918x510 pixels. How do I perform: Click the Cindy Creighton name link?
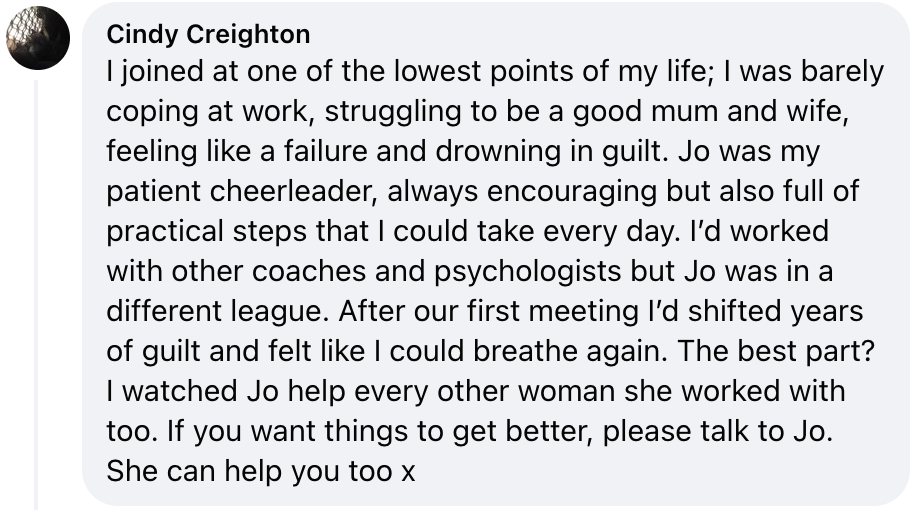pyautogui.click(x=208, y=34)
